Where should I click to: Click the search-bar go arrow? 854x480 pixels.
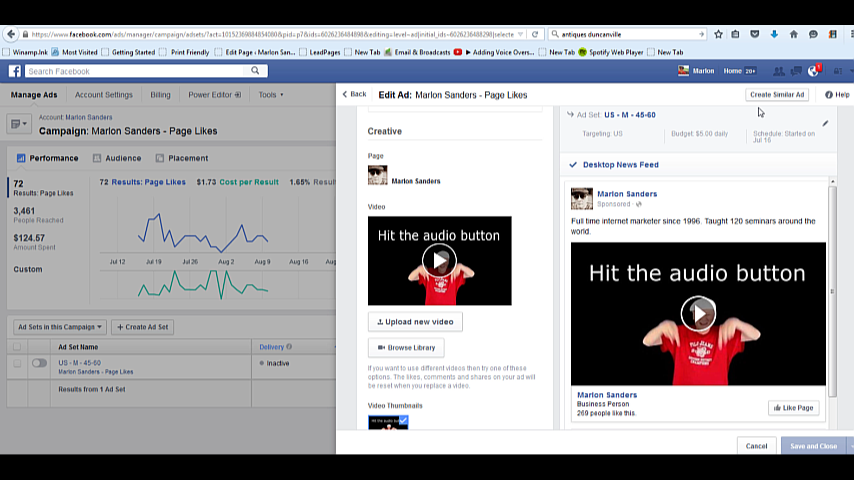coord(701,34)
